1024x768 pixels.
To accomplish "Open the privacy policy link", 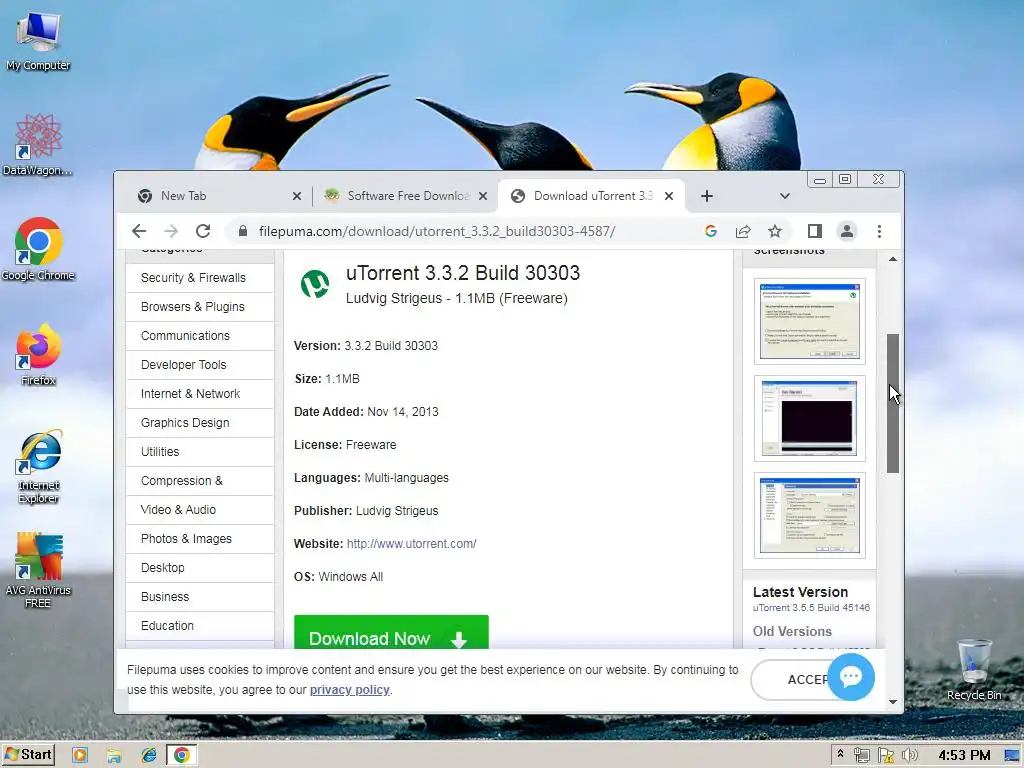I will [x=349, y=690].
